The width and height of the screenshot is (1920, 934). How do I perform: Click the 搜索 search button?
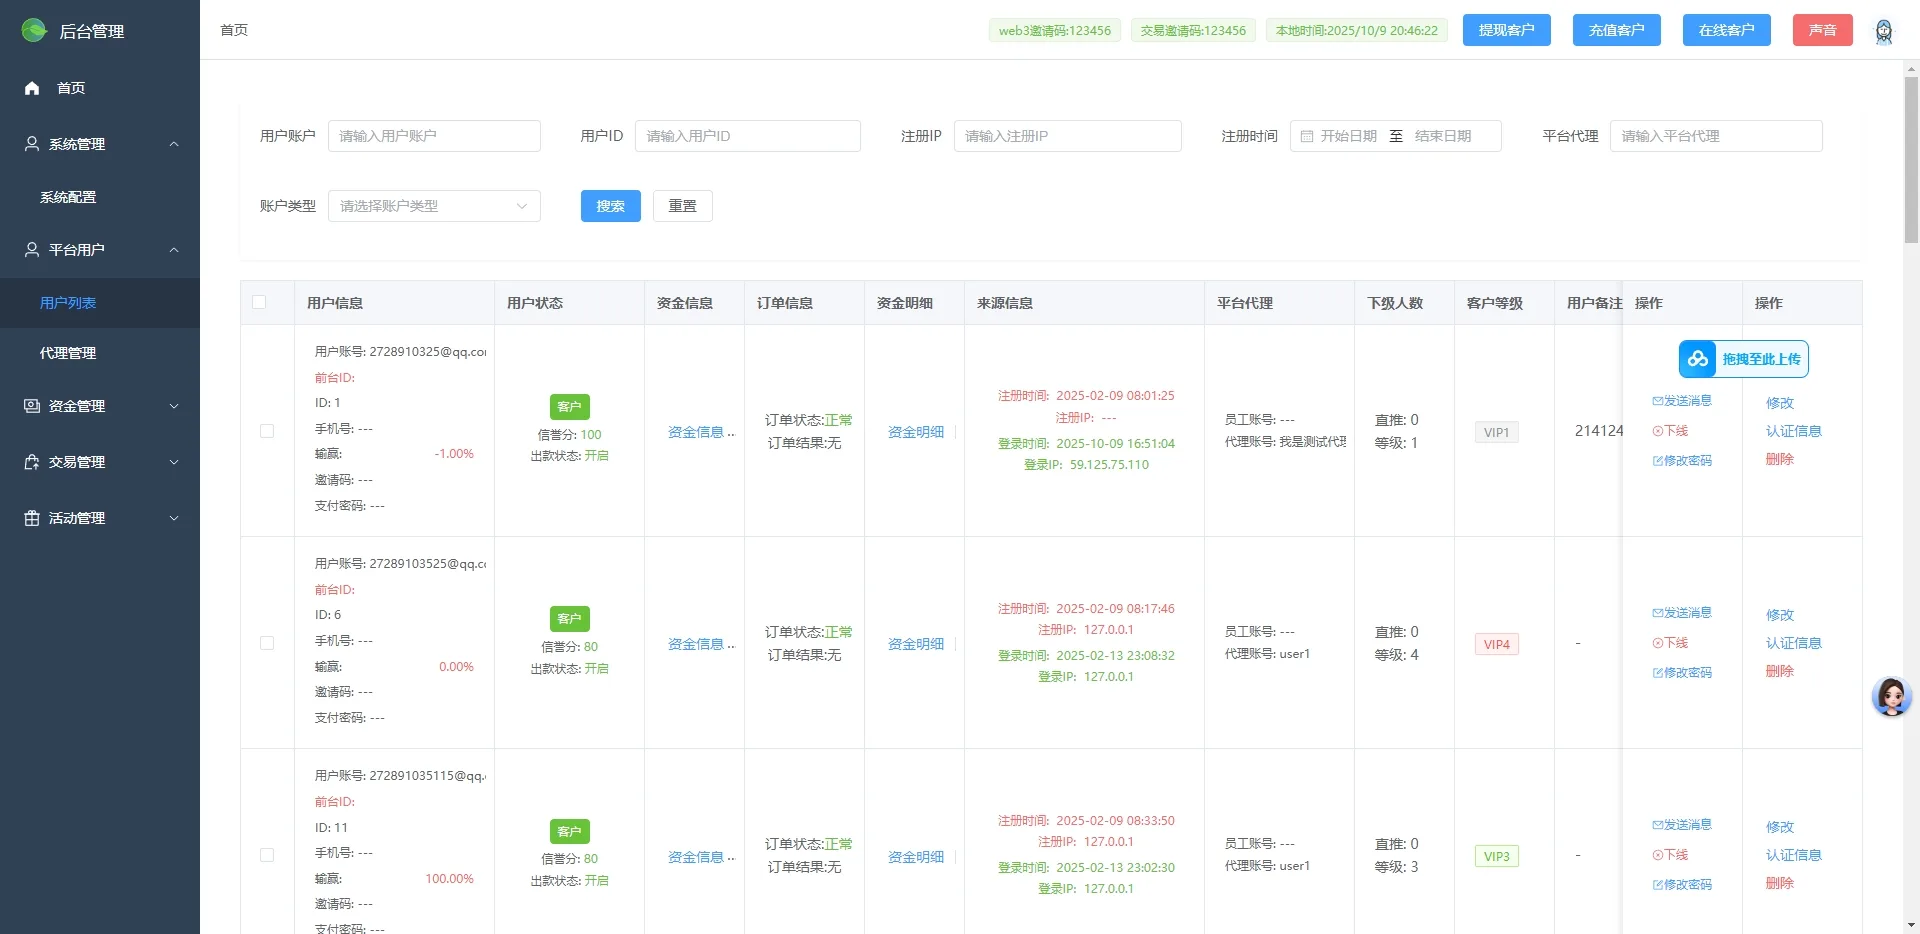(x=609, y=205)
